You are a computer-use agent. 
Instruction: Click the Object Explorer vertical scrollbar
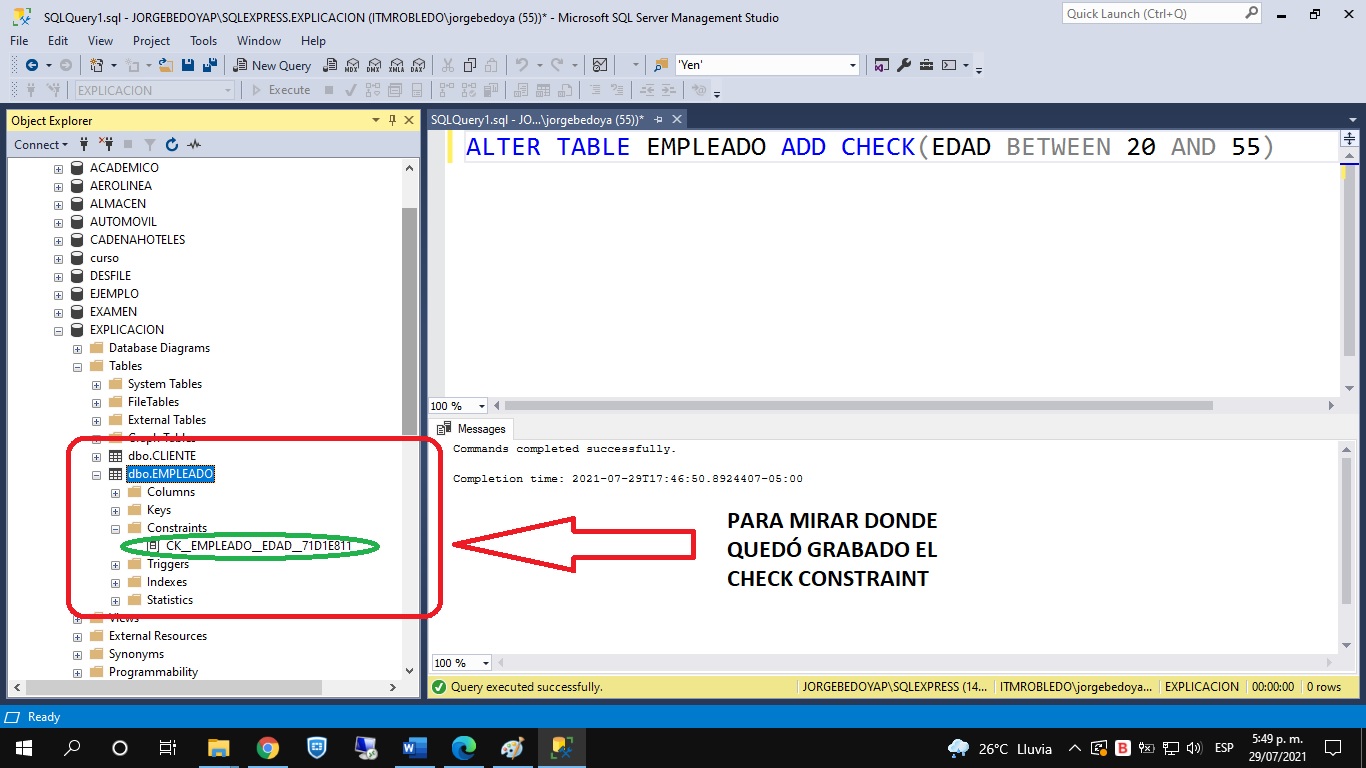[x=409, y=320]
